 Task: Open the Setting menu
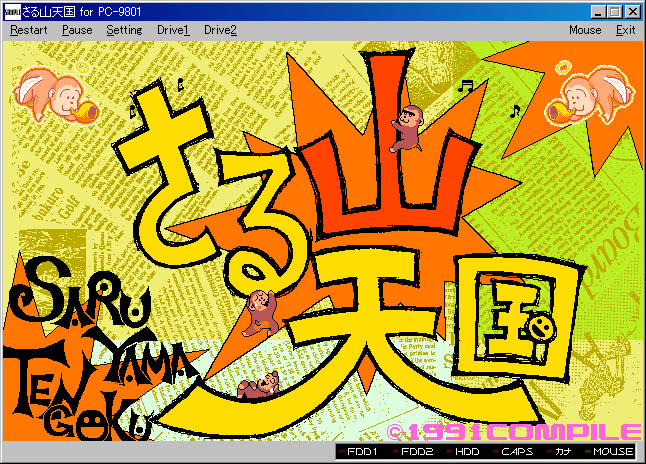[x=124, y=30]
